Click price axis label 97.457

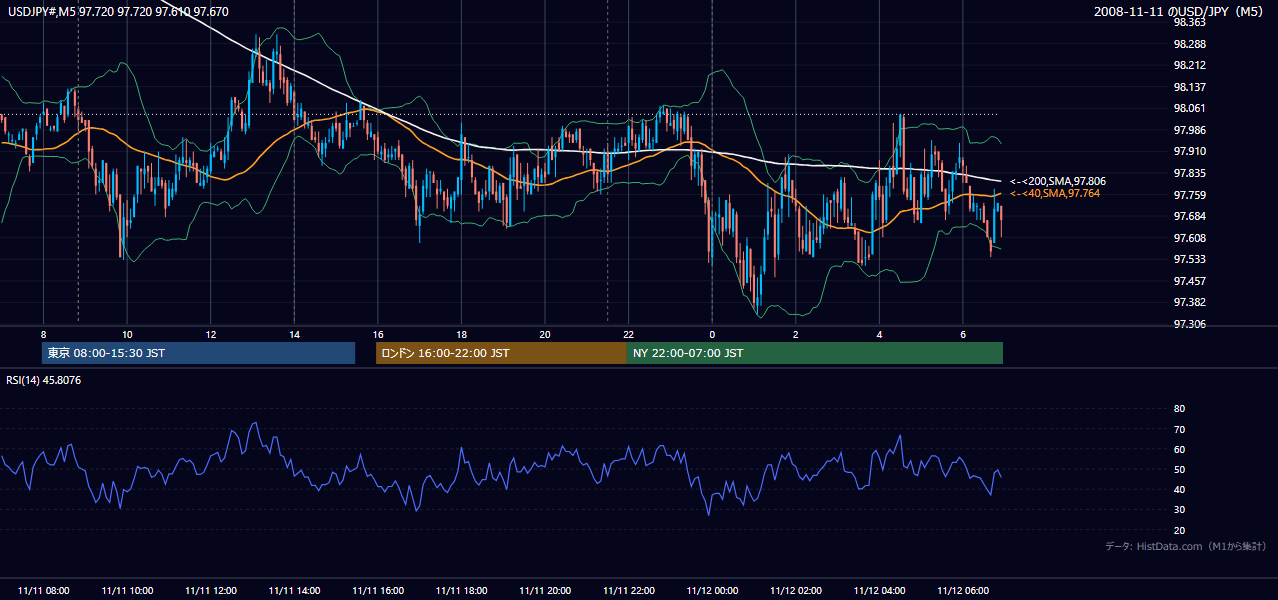1189,281
